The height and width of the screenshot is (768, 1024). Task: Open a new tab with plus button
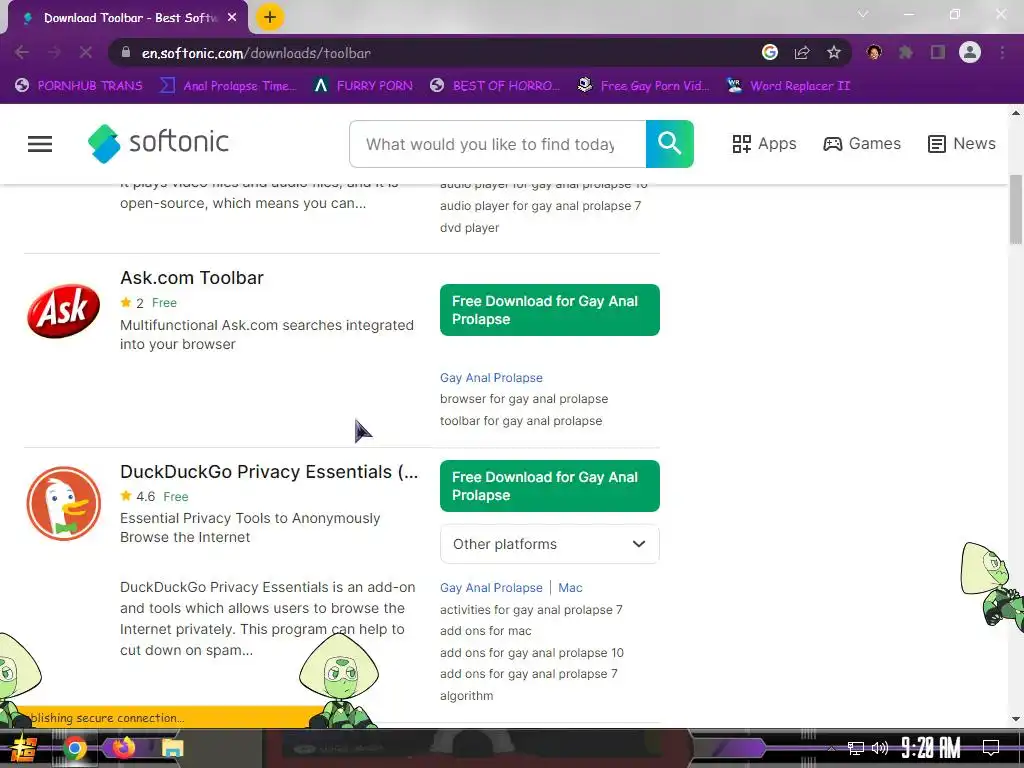(x=270, y=17)
